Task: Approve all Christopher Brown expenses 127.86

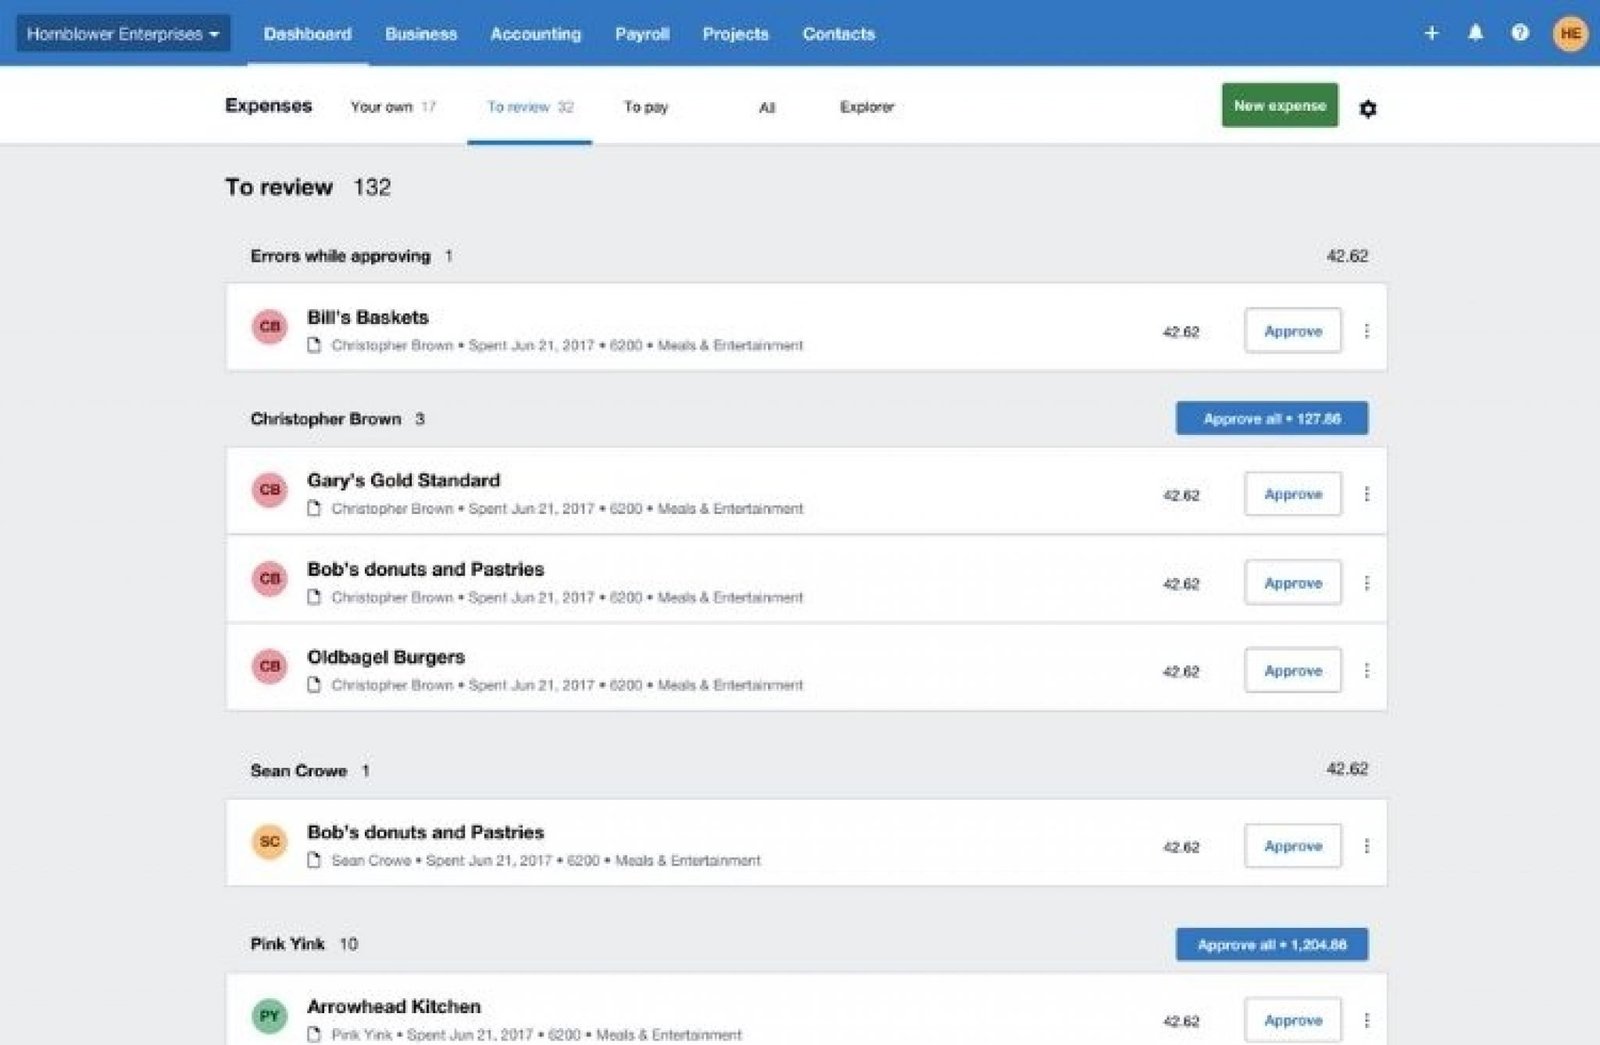Action: click(x=1272, y=419)
